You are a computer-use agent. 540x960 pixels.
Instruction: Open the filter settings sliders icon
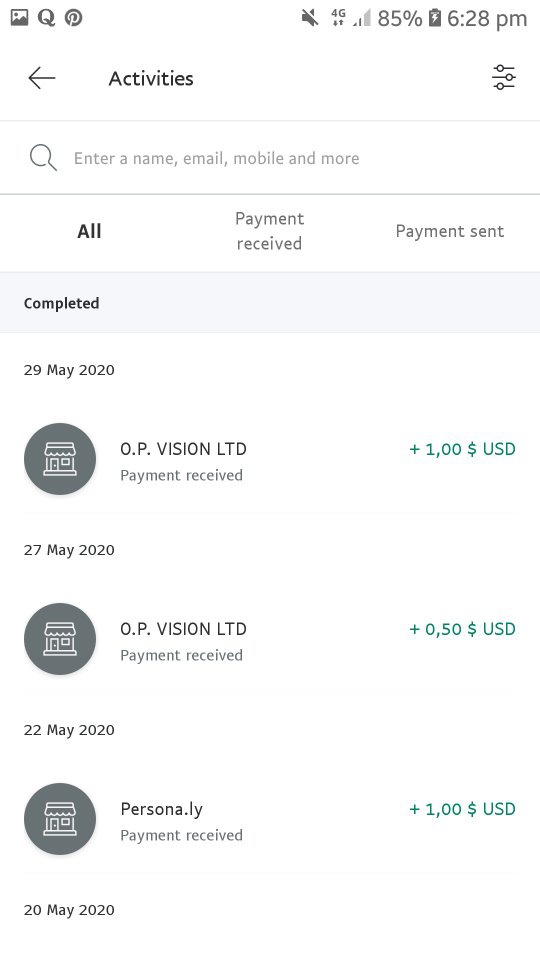point(504,78)
